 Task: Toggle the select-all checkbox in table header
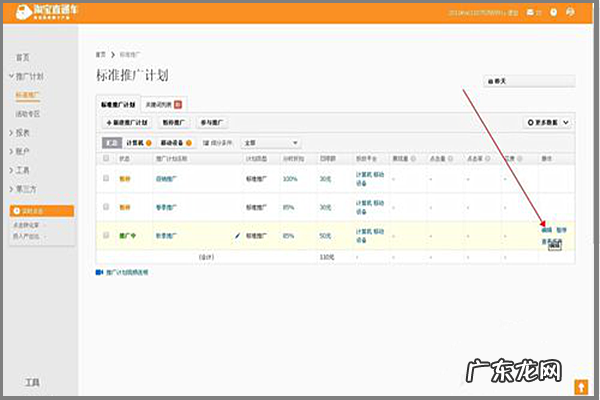click(x=106, y=158)
